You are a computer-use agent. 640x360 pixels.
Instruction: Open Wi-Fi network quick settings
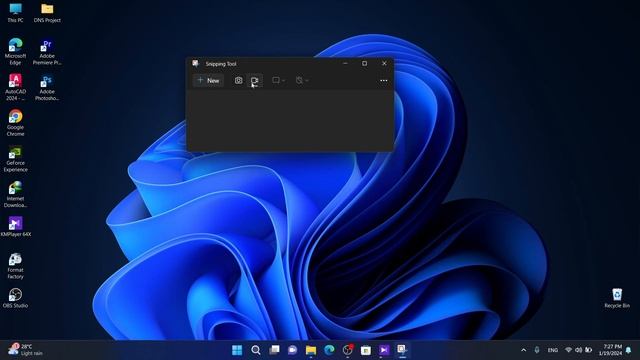(568, 350)
